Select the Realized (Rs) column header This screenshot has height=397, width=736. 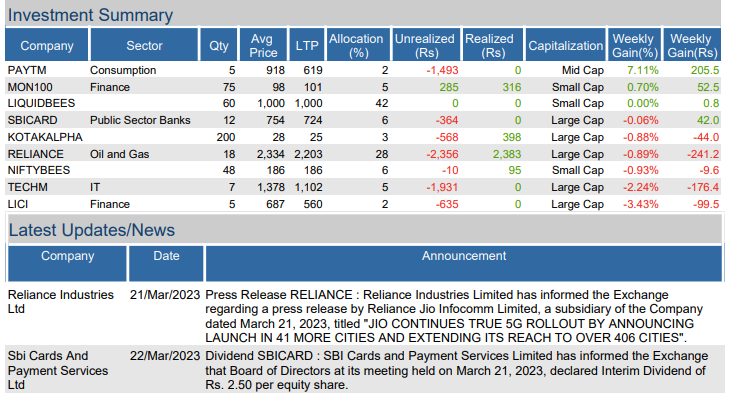492,45
